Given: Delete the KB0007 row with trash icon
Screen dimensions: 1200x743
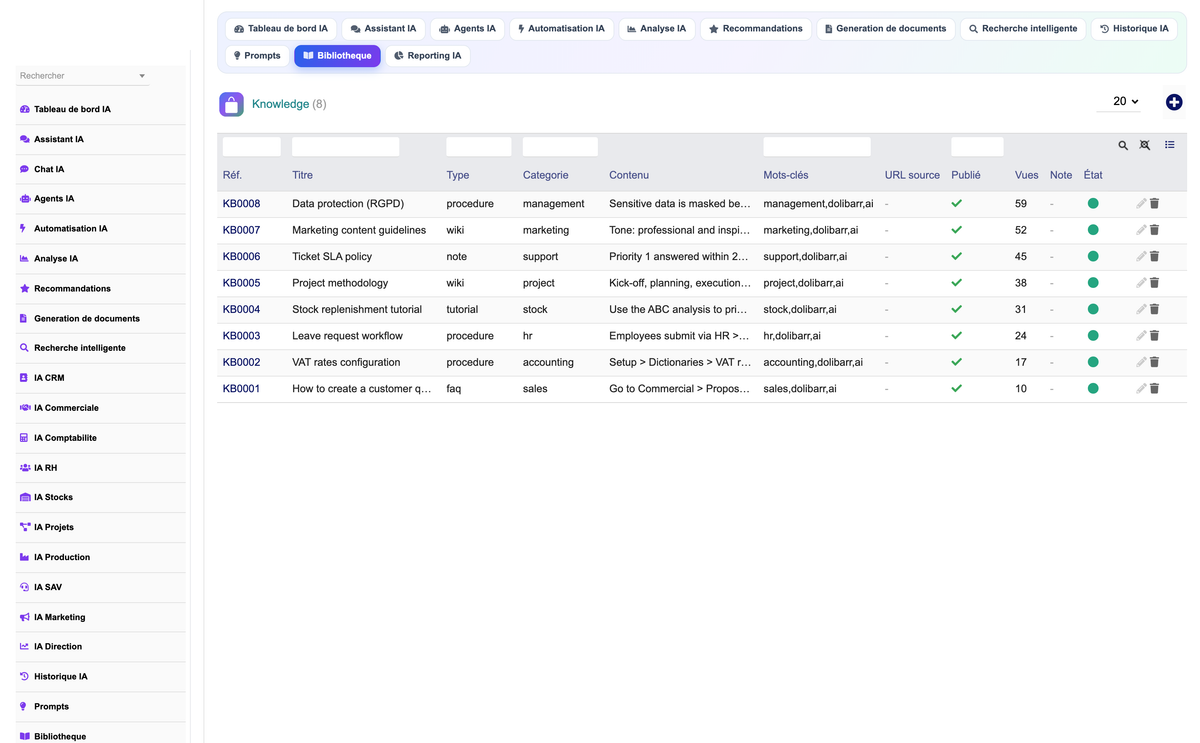Looking at the screenshot, I should click(x=1154, y=230).
